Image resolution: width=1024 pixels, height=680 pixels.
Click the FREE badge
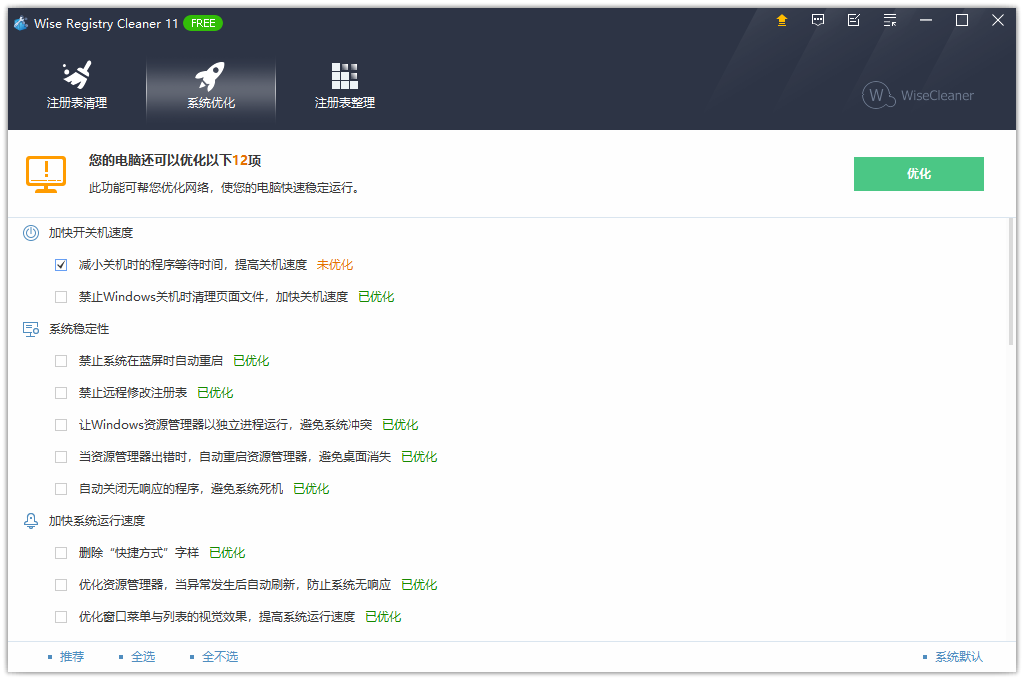[x=203, y=24]
